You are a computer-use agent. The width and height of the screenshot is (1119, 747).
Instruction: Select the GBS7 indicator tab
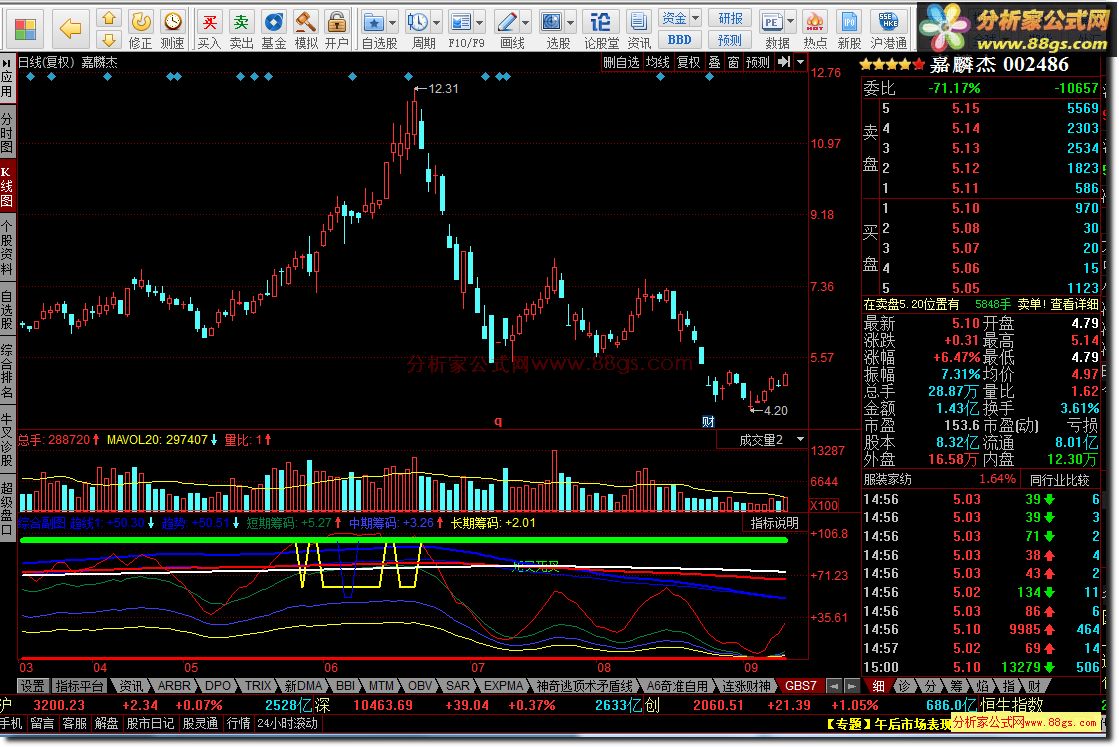[x=801, y=686]
